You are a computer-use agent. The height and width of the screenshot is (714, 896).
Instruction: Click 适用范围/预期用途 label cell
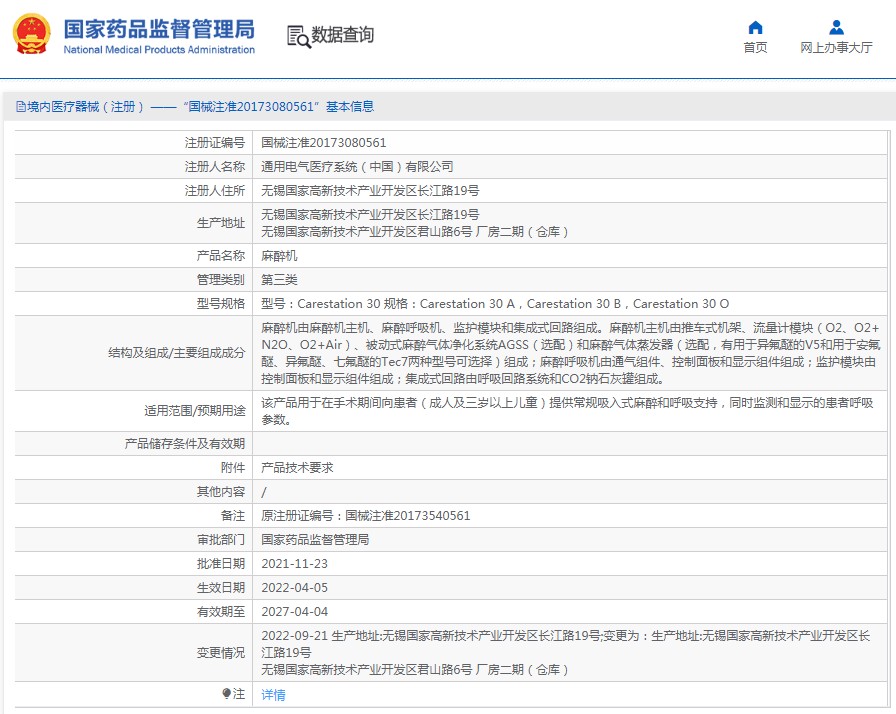pyautogui.click(x=133, y=411)
